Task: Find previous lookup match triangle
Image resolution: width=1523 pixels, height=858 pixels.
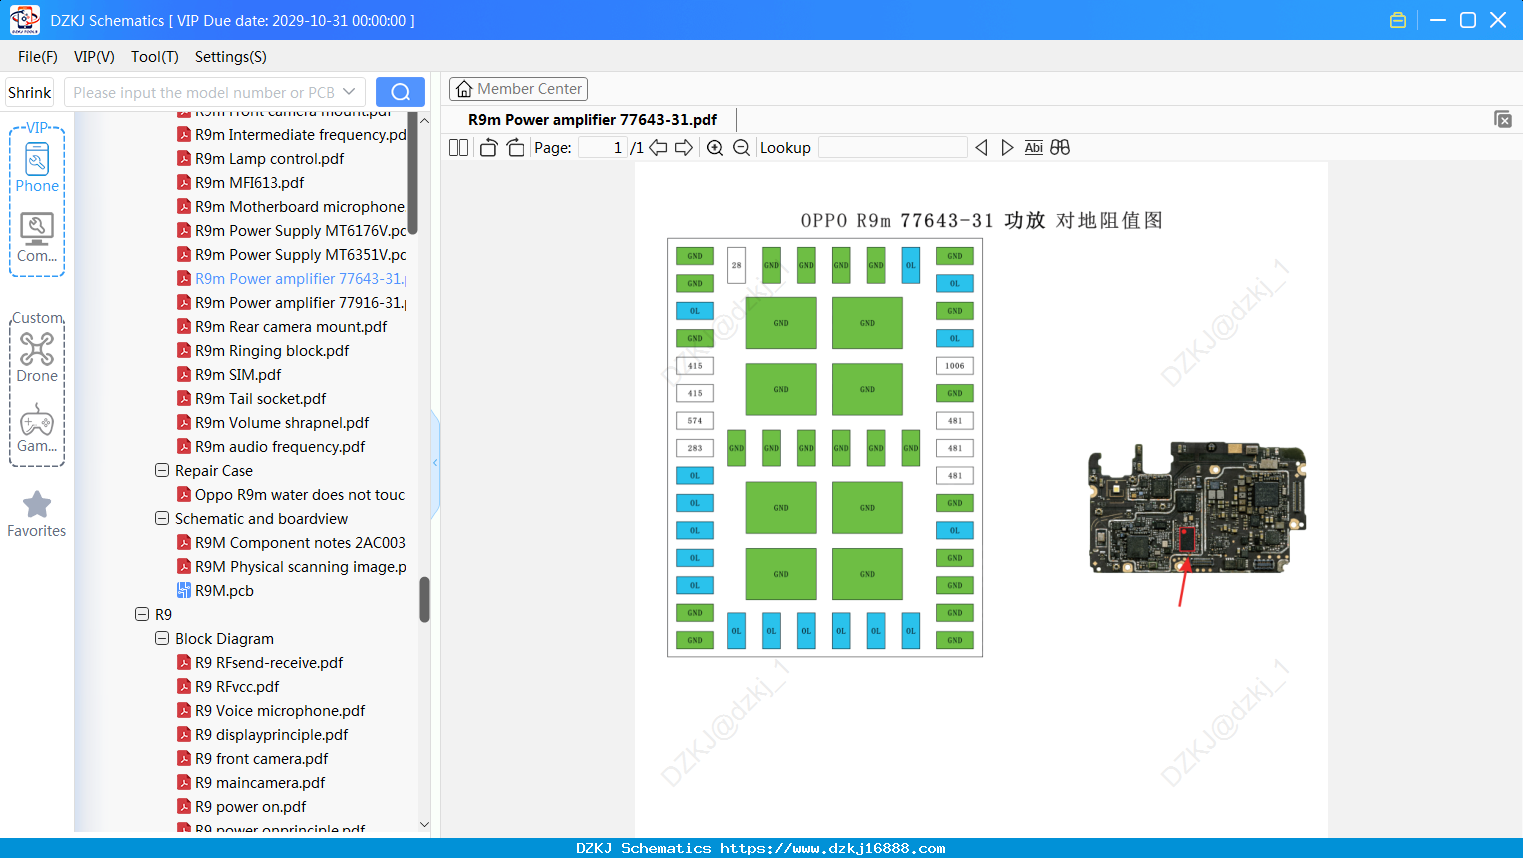Action: tap(981, 148)
